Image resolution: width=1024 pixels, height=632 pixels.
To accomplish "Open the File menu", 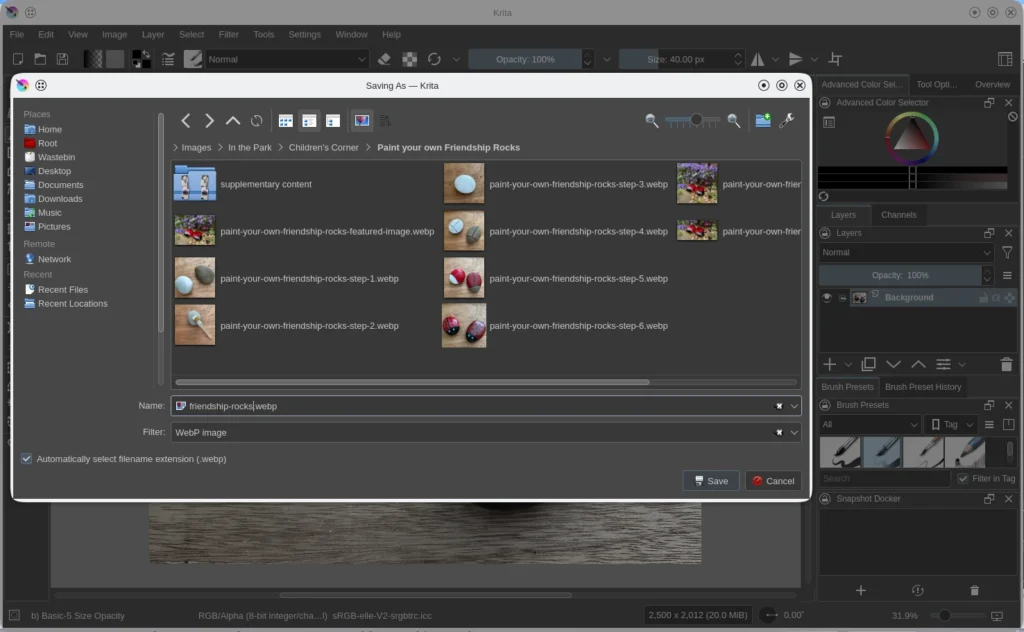I will pos(17,35).
